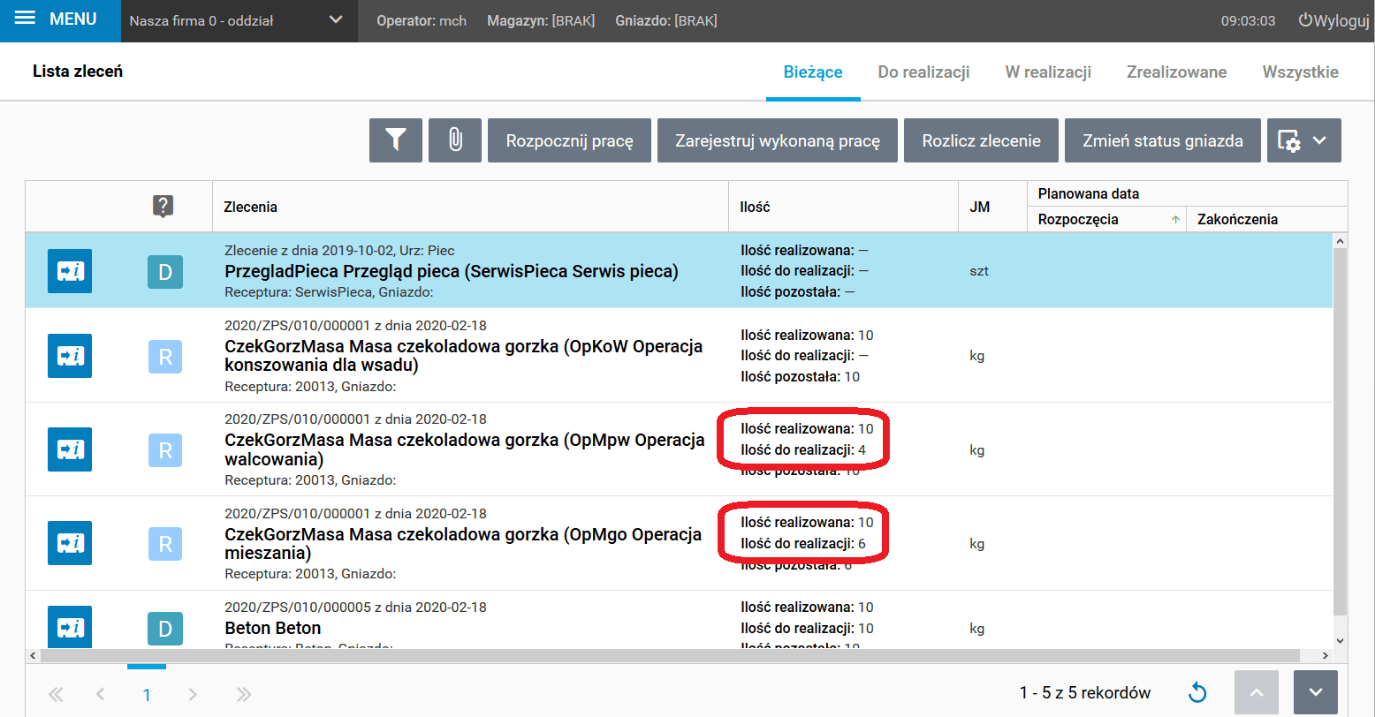Image resolution: width=1375 pixels, height=717 pixels.
Task: Click the 1 - 5 z 5 rekordów text
Action: pos(1085,692)
